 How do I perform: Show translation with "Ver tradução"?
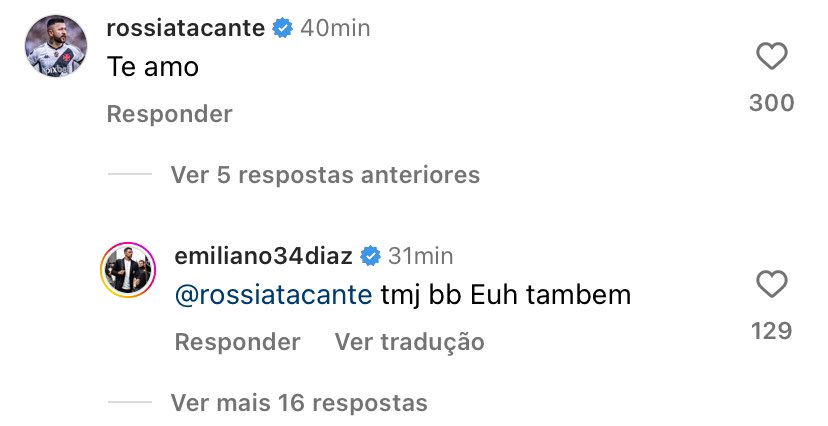pos(409,342)
